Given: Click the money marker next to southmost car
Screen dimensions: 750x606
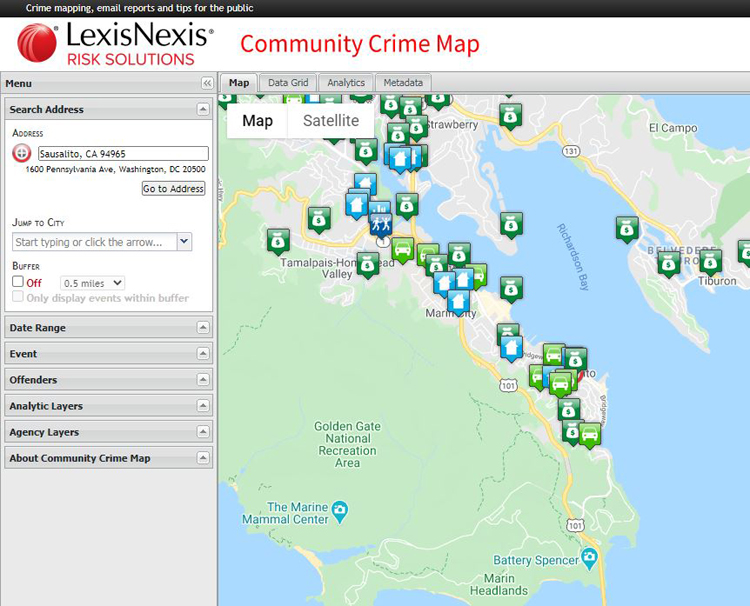Looking at the screenshot, I should [x=572, y=431].
